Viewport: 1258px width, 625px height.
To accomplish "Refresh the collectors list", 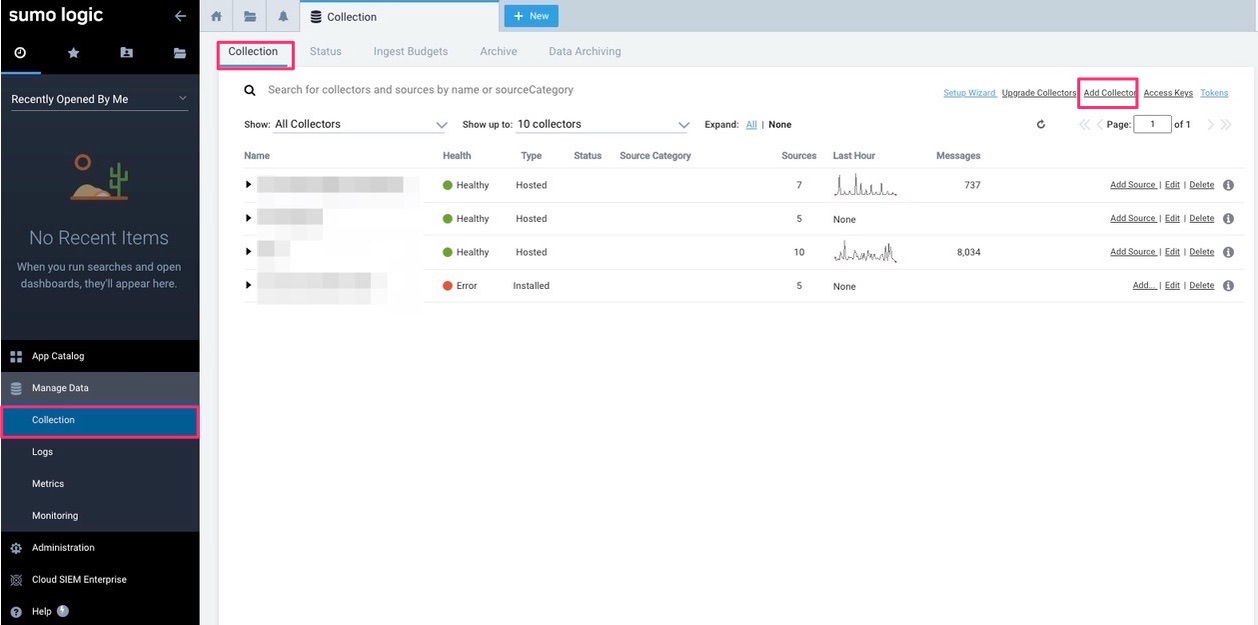I will click(x=1040, y=125).
